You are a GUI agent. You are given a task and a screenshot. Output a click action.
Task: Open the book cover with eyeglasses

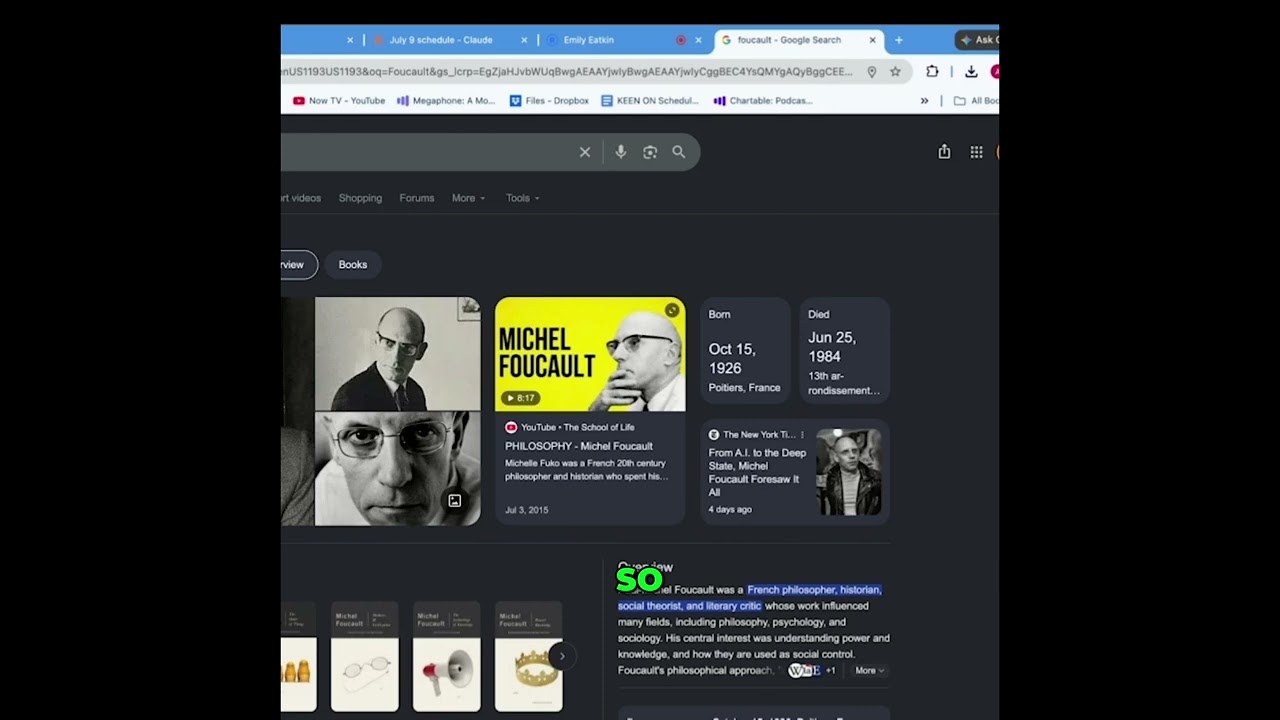365,657
